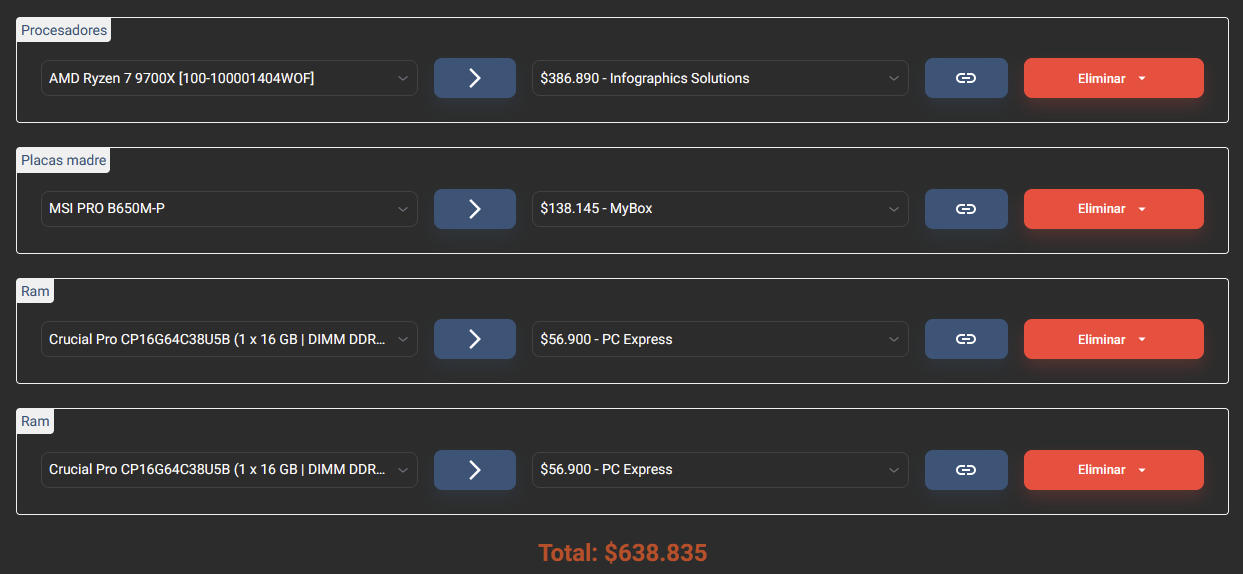The height and width of the screenshot is (574, 1243).
Task: Open the Infographics Solutions store link icon
Action: [x=966, y=78]
